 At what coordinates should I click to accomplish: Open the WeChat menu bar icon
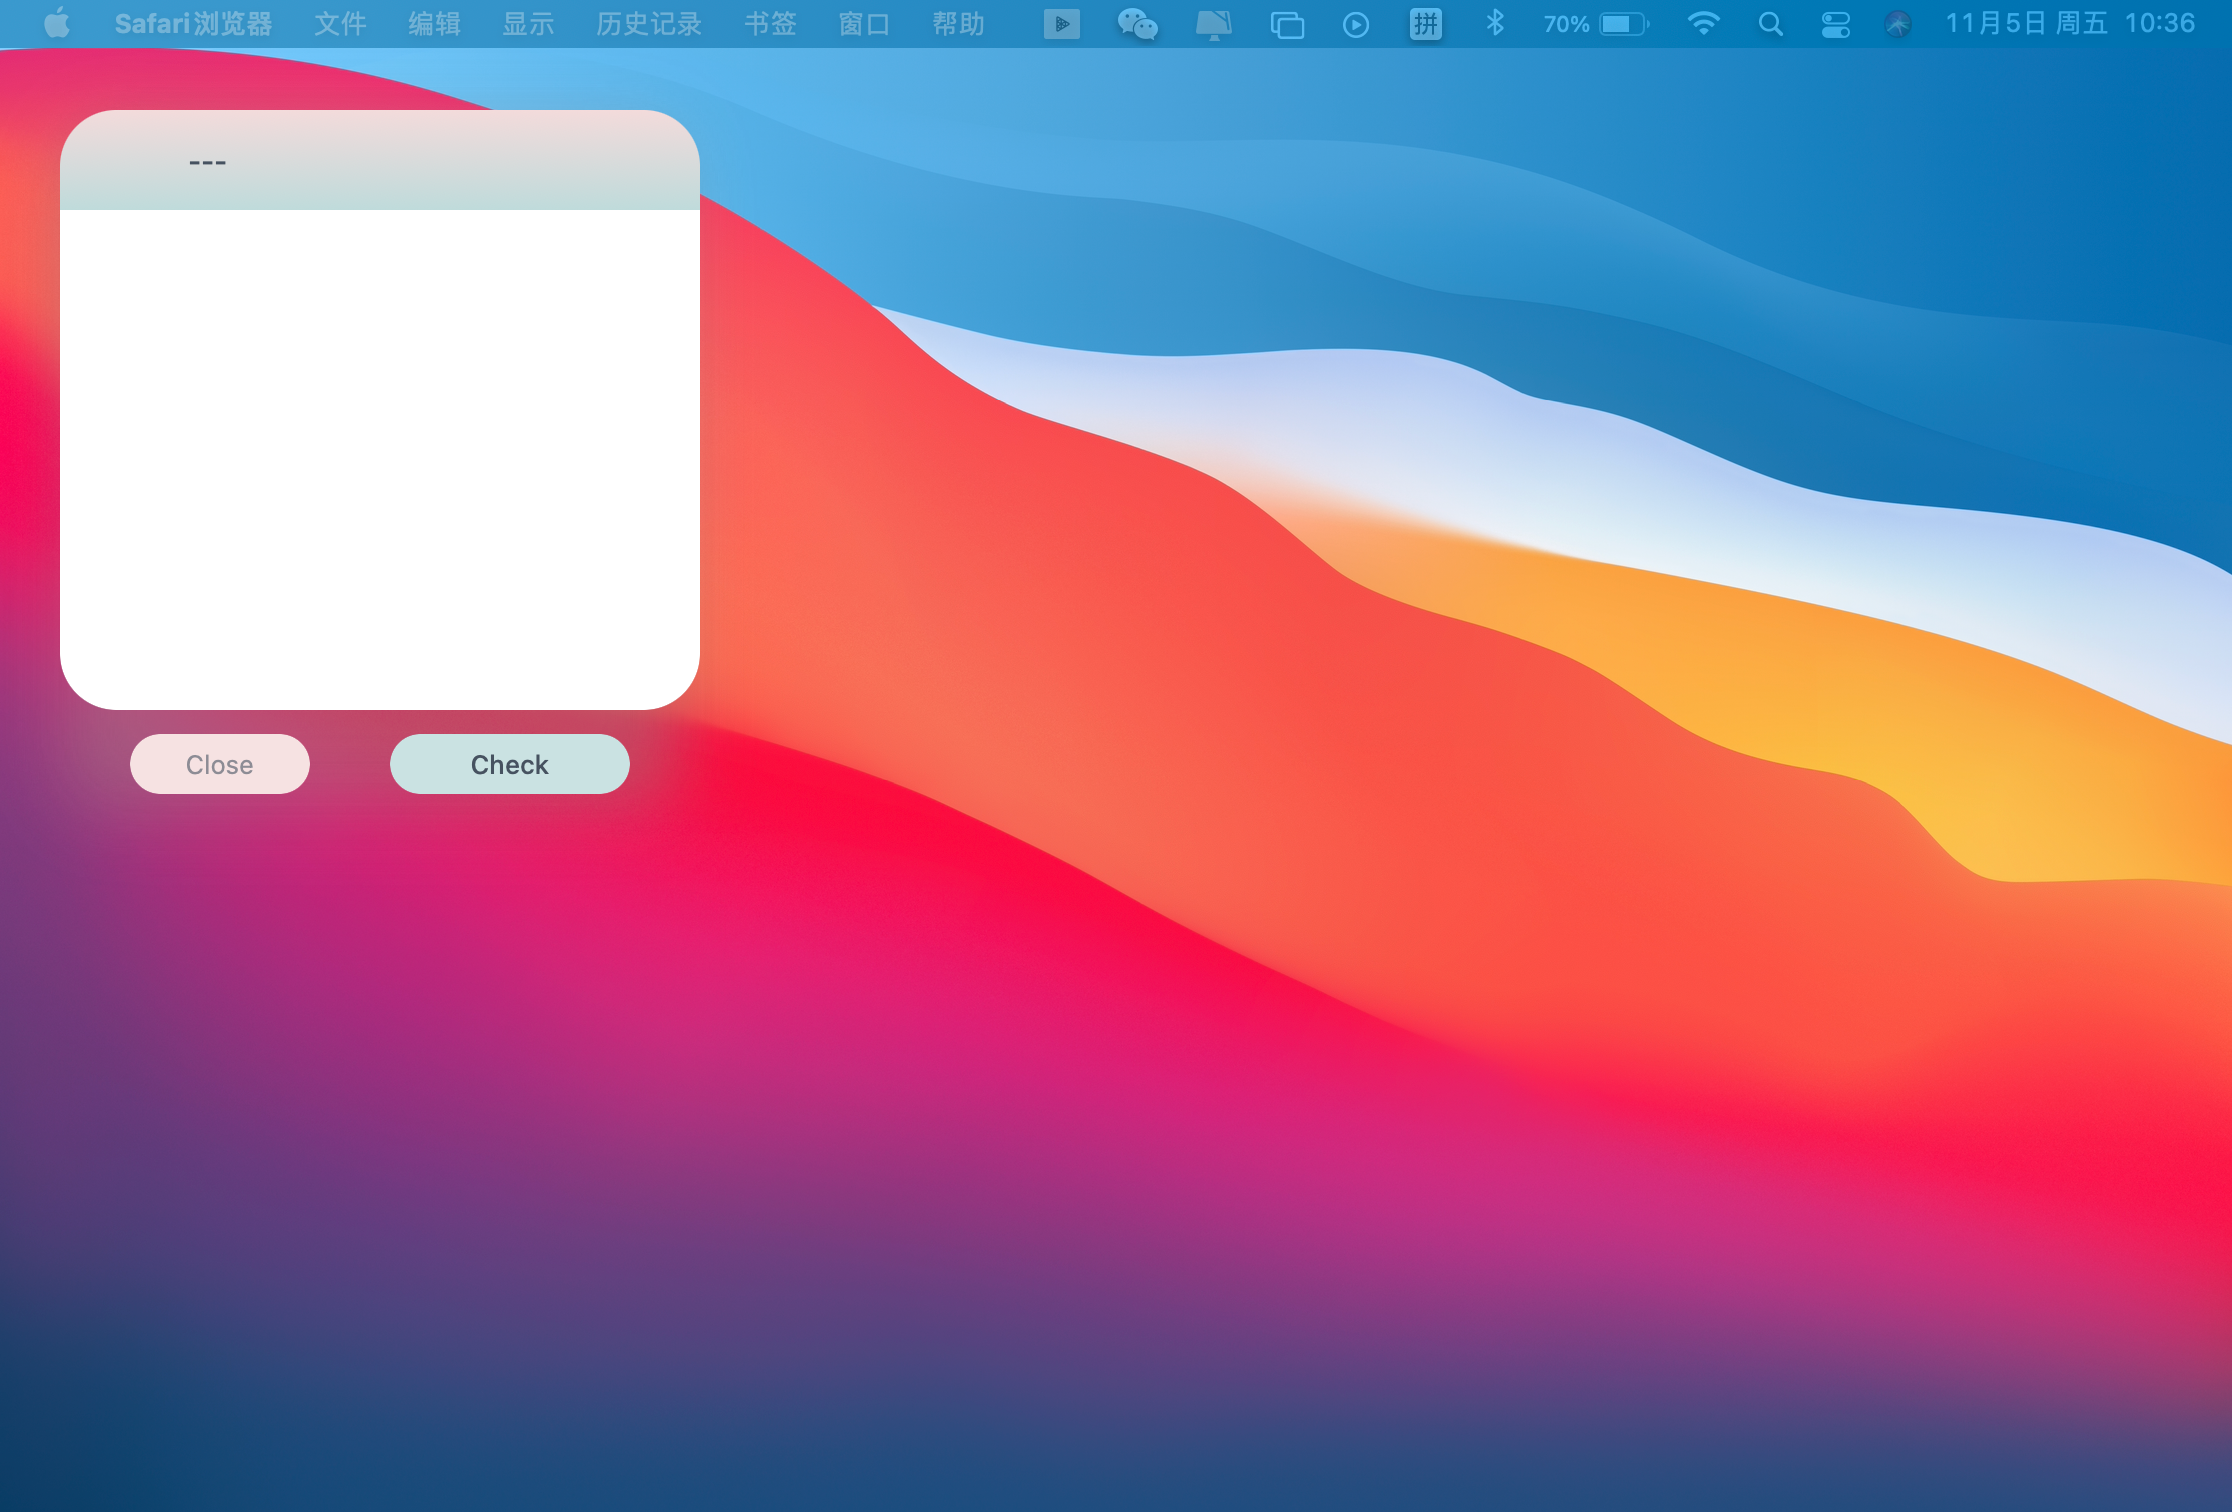point(1137,23)
